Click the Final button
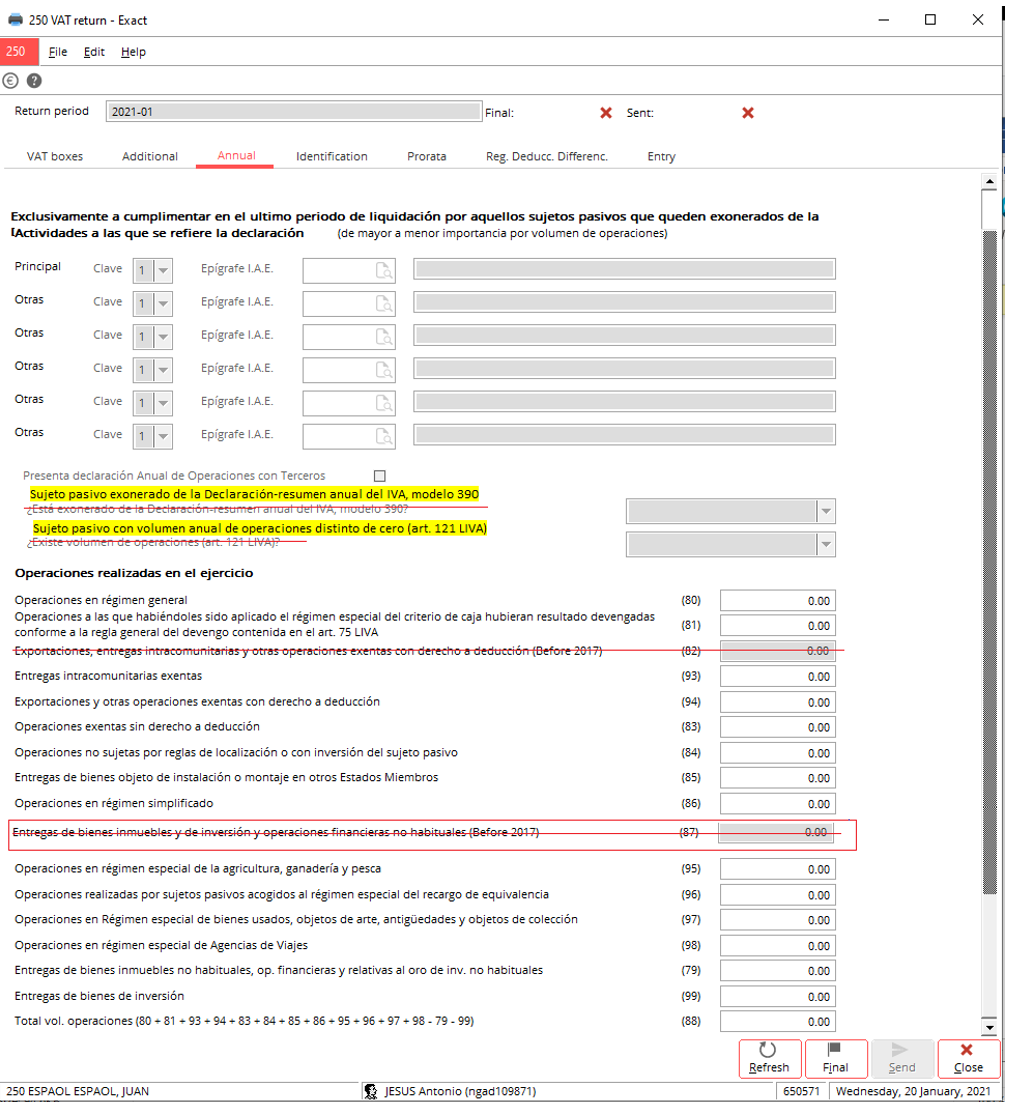 click(835, 1058)
